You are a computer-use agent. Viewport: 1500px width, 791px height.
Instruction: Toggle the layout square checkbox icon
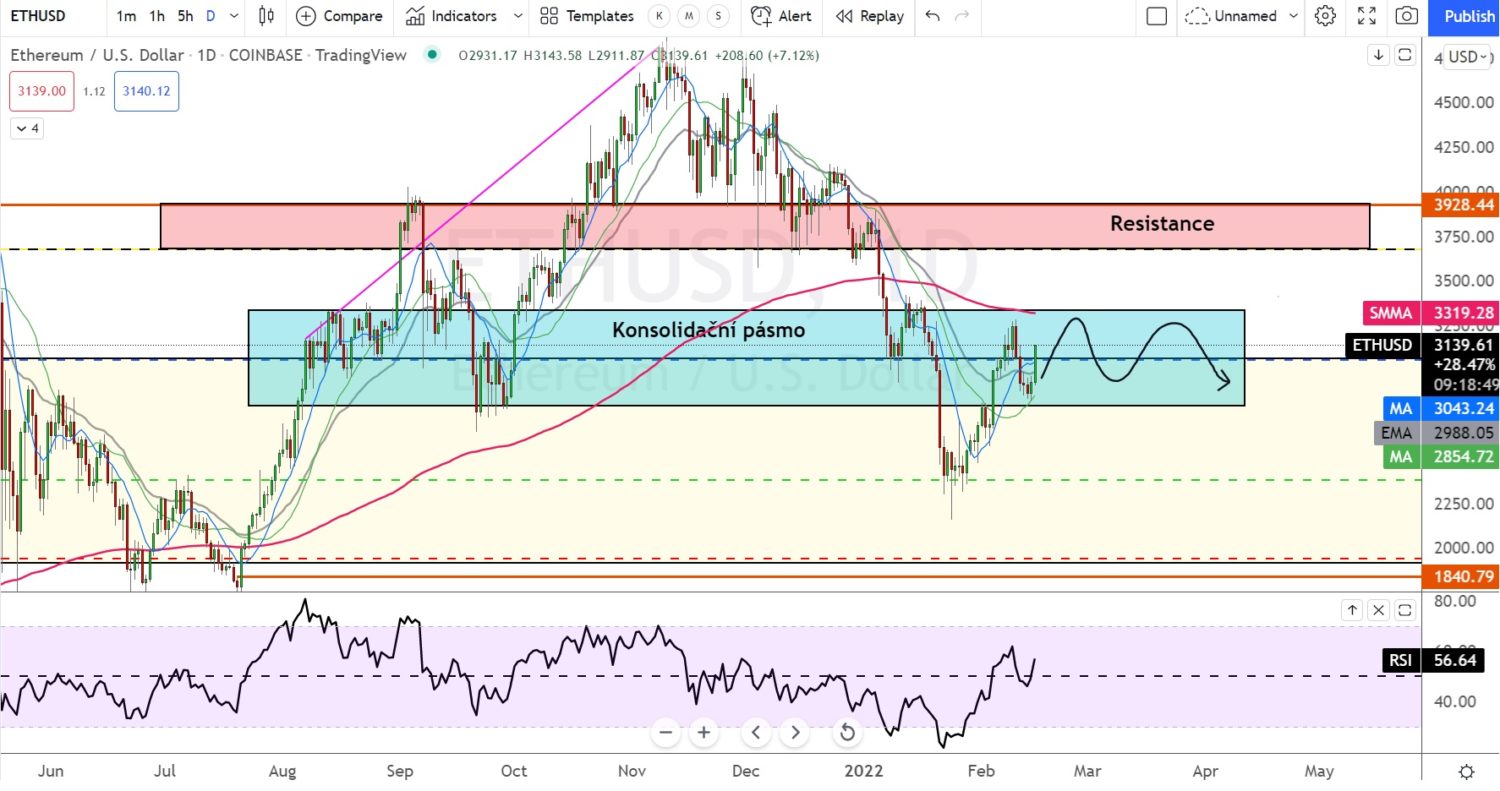pyautogui.click(x=1157, y=16)
